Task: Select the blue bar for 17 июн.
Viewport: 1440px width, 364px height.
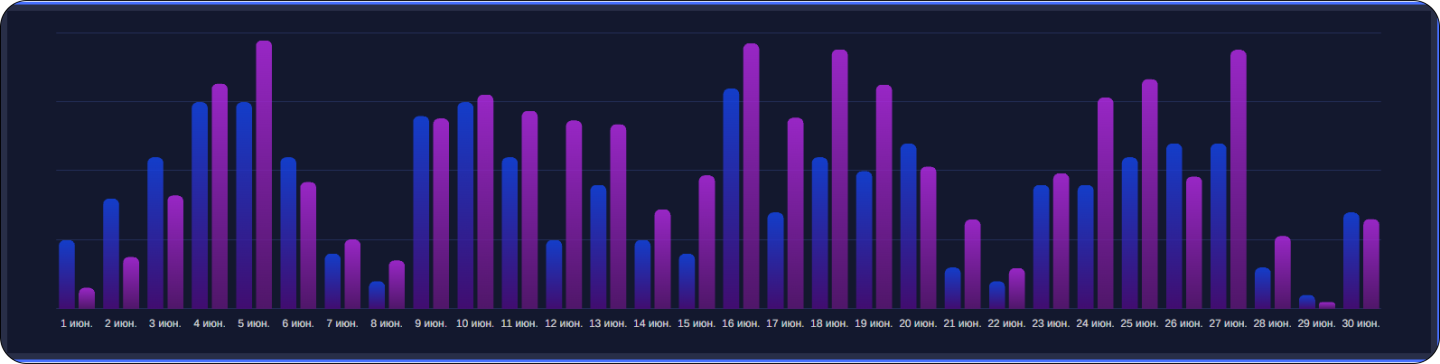Action: click(x=775, y=260)
